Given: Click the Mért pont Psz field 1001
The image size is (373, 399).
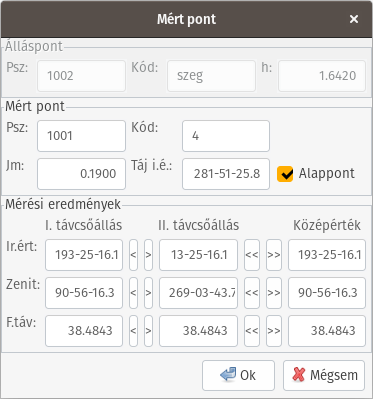Looking at the screenshot, I should click(81, 136).
